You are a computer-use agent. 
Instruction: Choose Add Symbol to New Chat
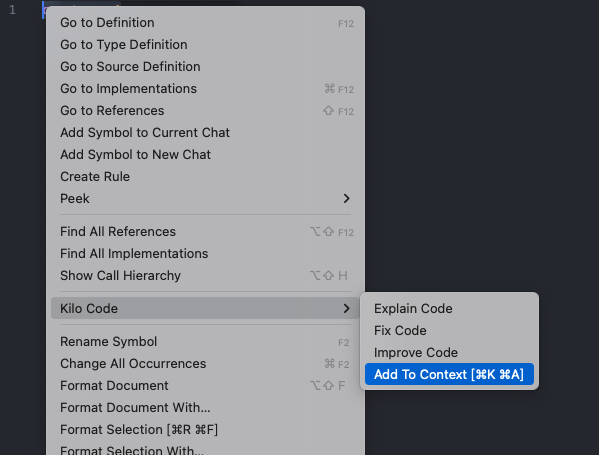coord(205,155)
